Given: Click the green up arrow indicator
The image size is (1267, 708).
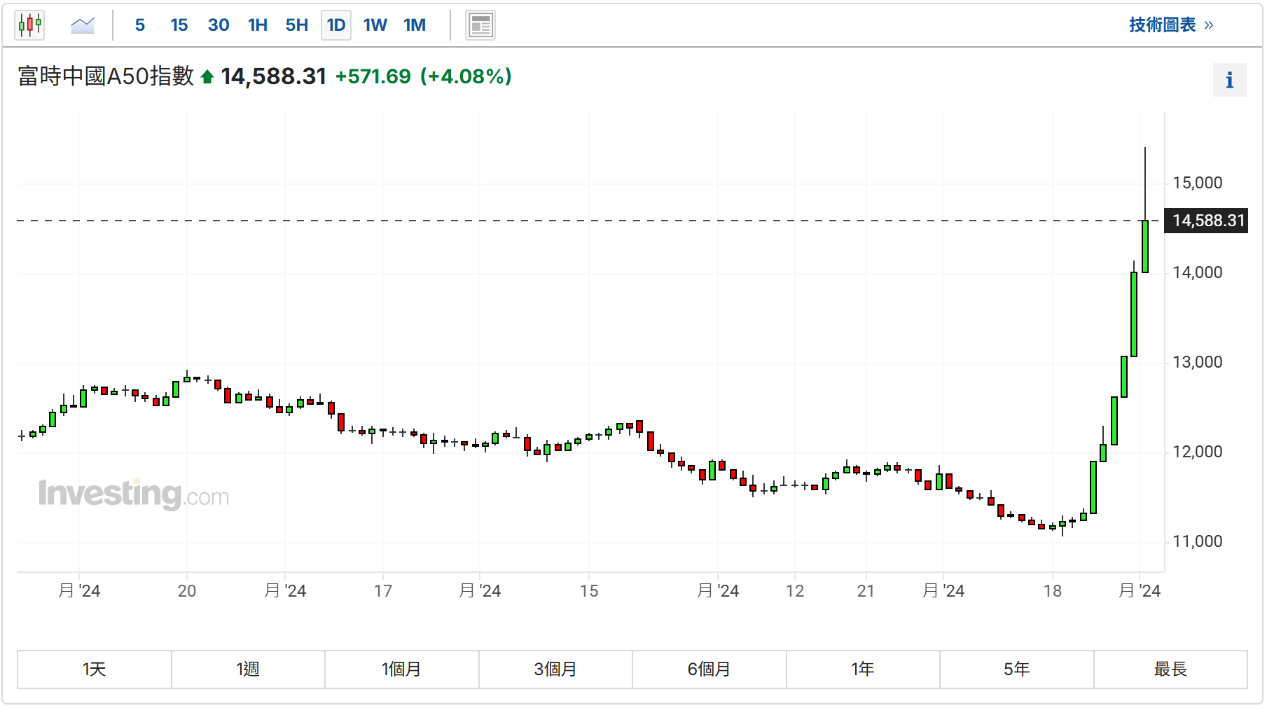Looking at the screenshot, I should coord(207,77).
